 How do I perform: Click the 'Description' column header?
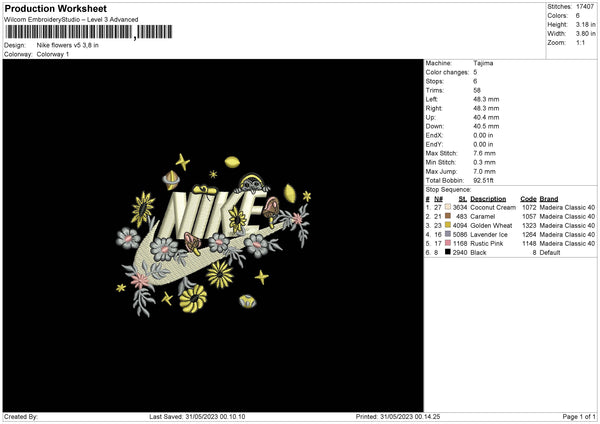[488, 199]
